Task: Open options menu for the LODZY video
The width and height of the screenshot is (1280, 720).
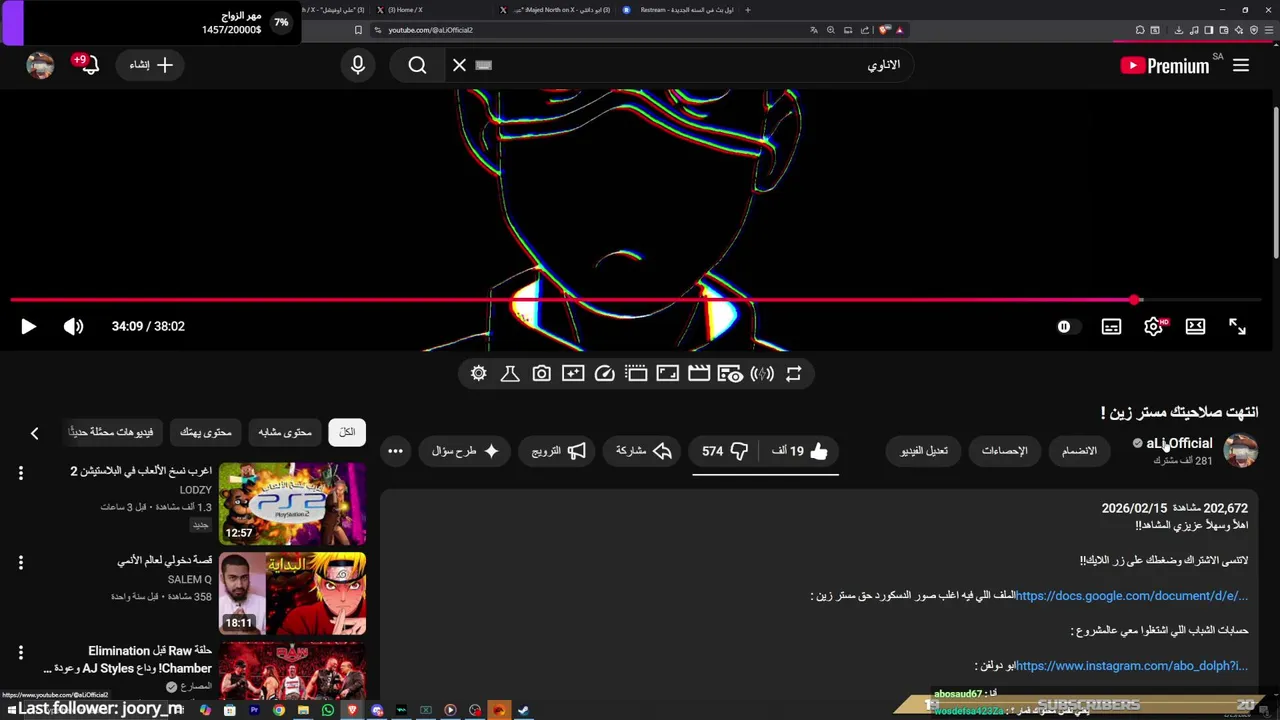Action: 20,473
